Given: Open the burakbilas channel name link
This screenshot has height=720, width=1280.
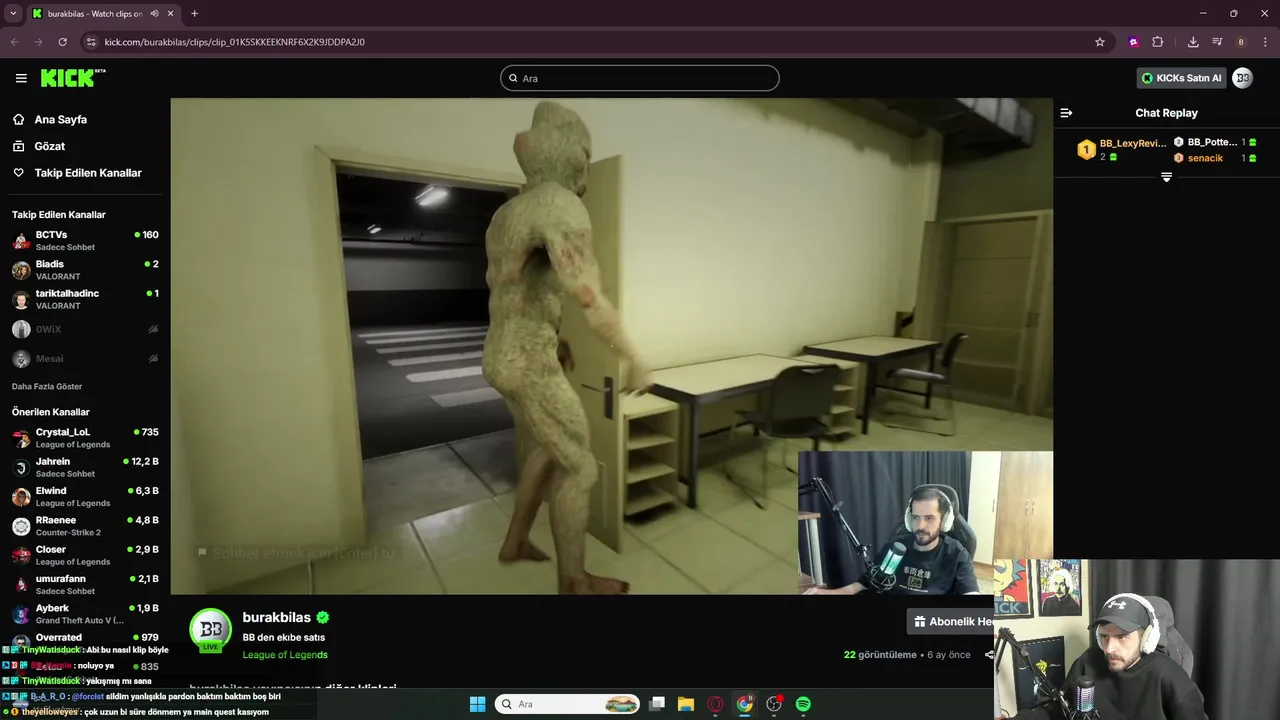Looking at the screenshot, I should [277, 618].
